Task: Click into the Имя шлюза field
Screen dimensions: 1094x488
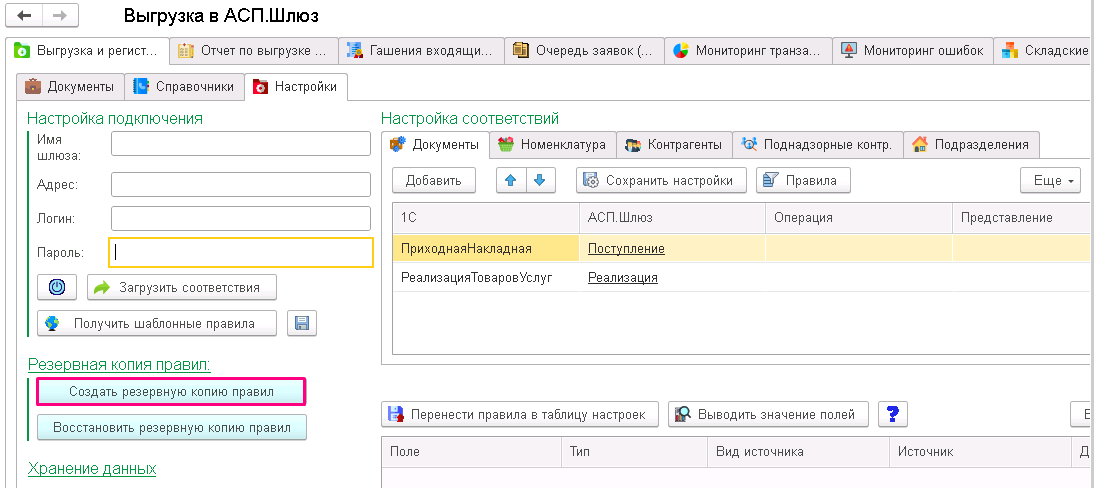Action: pyautogui.click(x=241, y=143)
